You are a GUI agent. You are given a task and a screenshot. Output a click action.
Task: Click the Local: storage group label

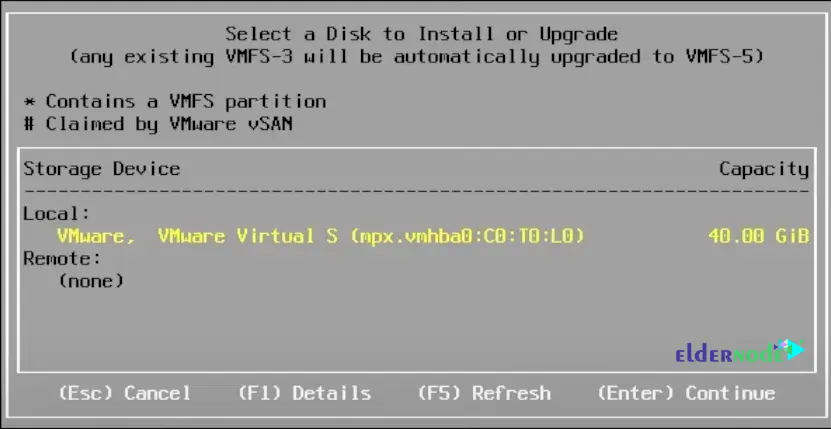(57, 214)
